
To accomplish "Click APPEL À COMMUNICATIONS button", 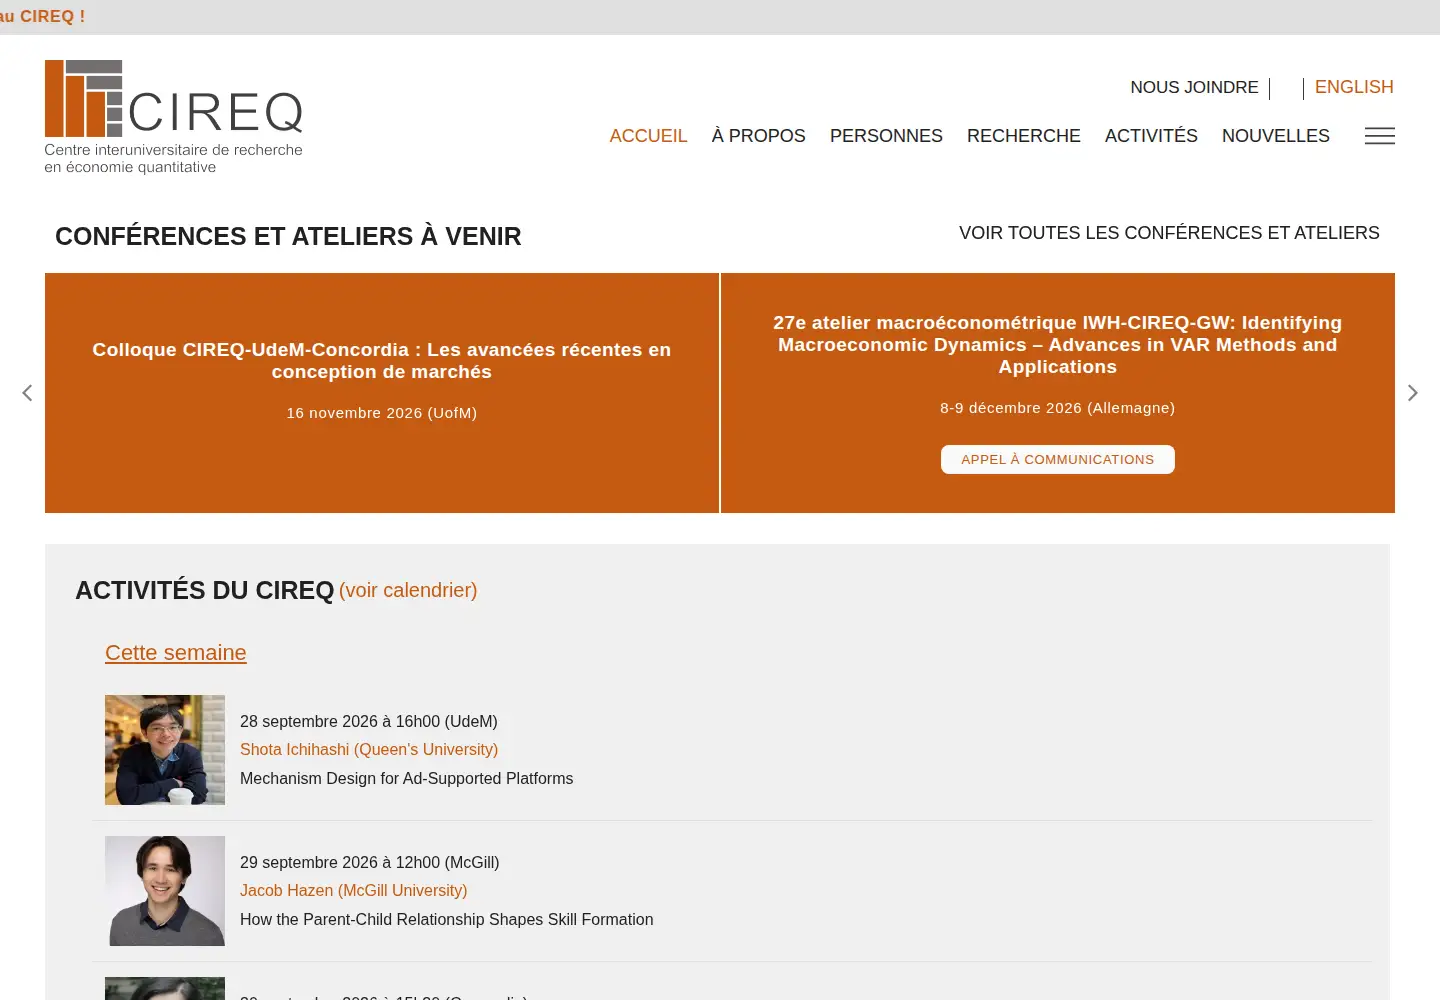I will pos(1057,459).
